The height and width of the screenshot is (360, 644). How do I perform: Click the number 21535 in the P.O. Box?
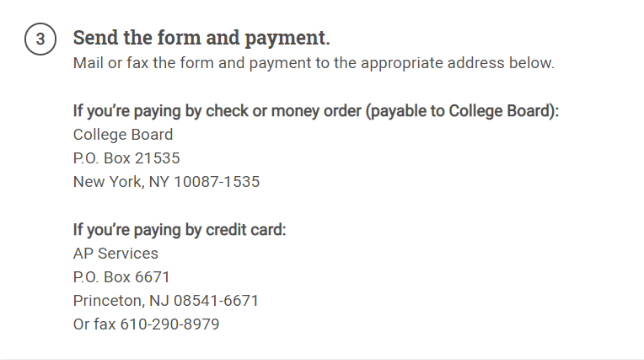(x=157, y=158)
